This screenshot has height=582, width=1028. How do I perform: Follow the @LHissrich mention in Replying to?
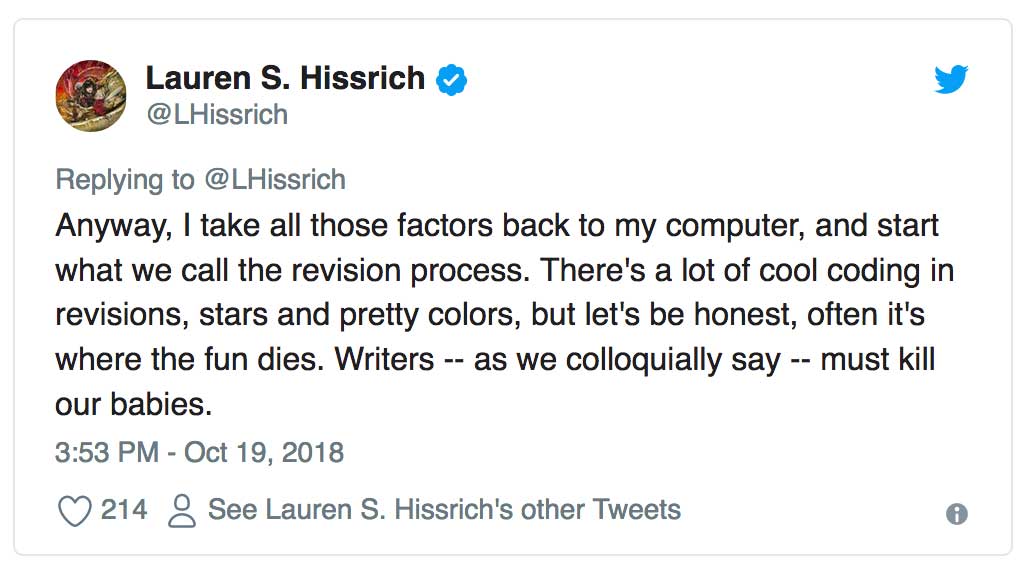[275, 180]
